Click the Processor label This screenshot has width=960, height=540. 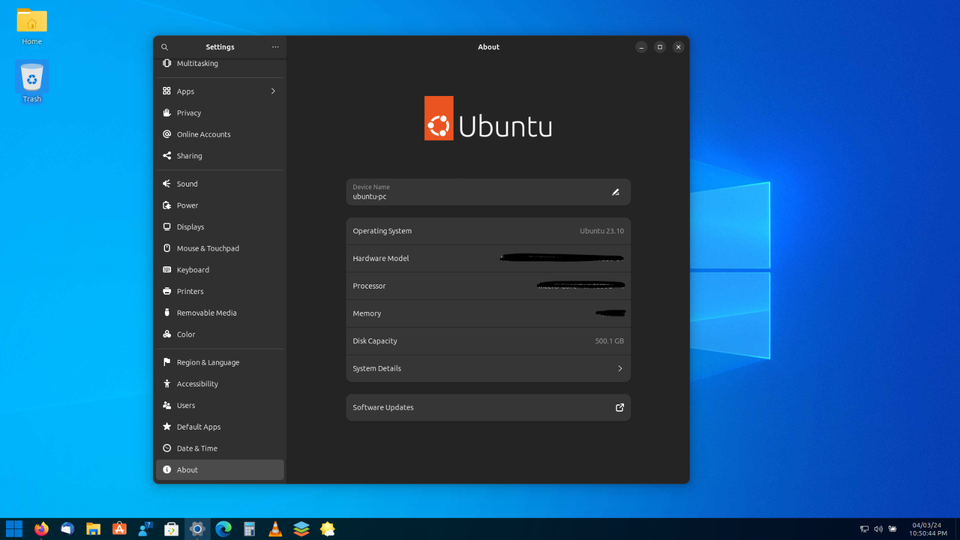point(369,286)
